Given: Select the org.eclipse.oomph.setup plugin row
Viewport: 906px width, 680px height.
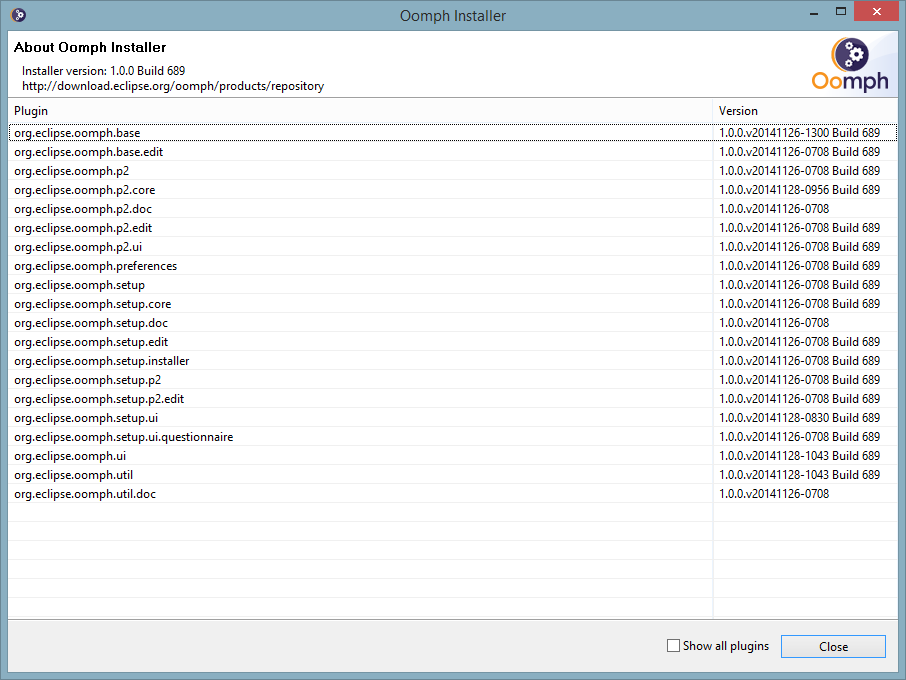Looking at the screenshot, I should point(453,285).
